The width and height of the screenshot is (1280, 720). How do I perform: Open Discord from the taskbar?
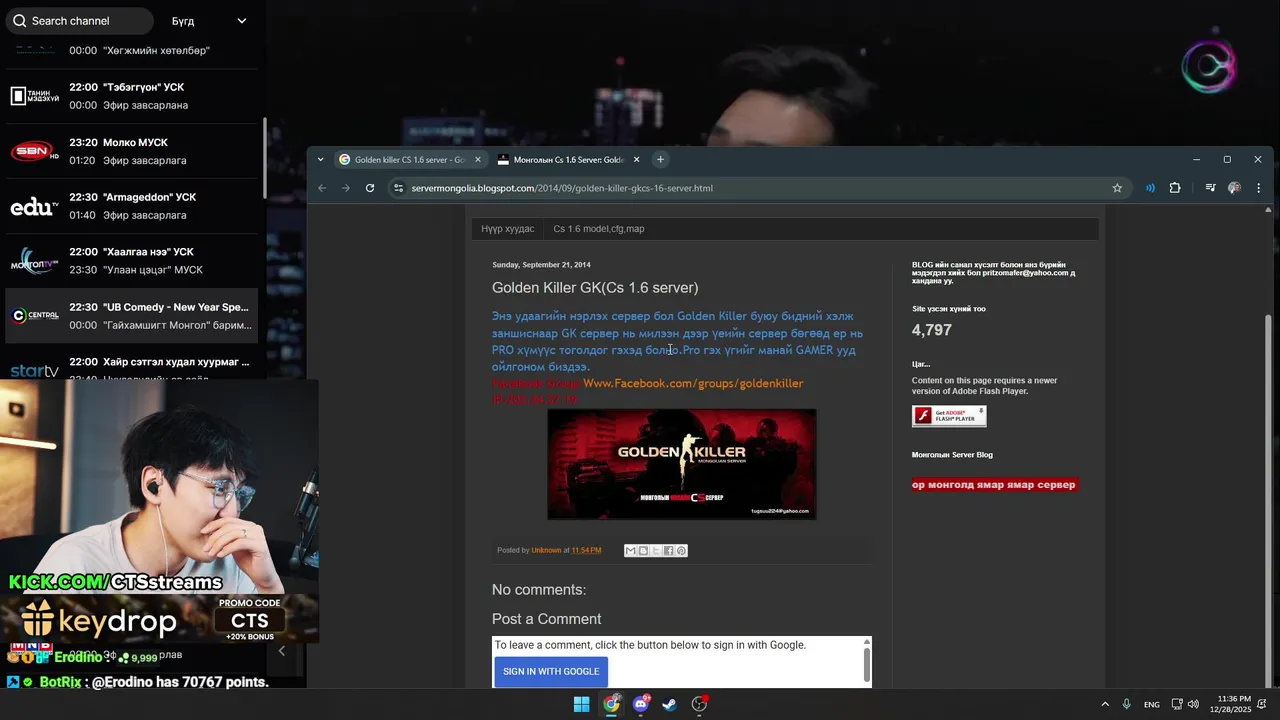point(641,704)
